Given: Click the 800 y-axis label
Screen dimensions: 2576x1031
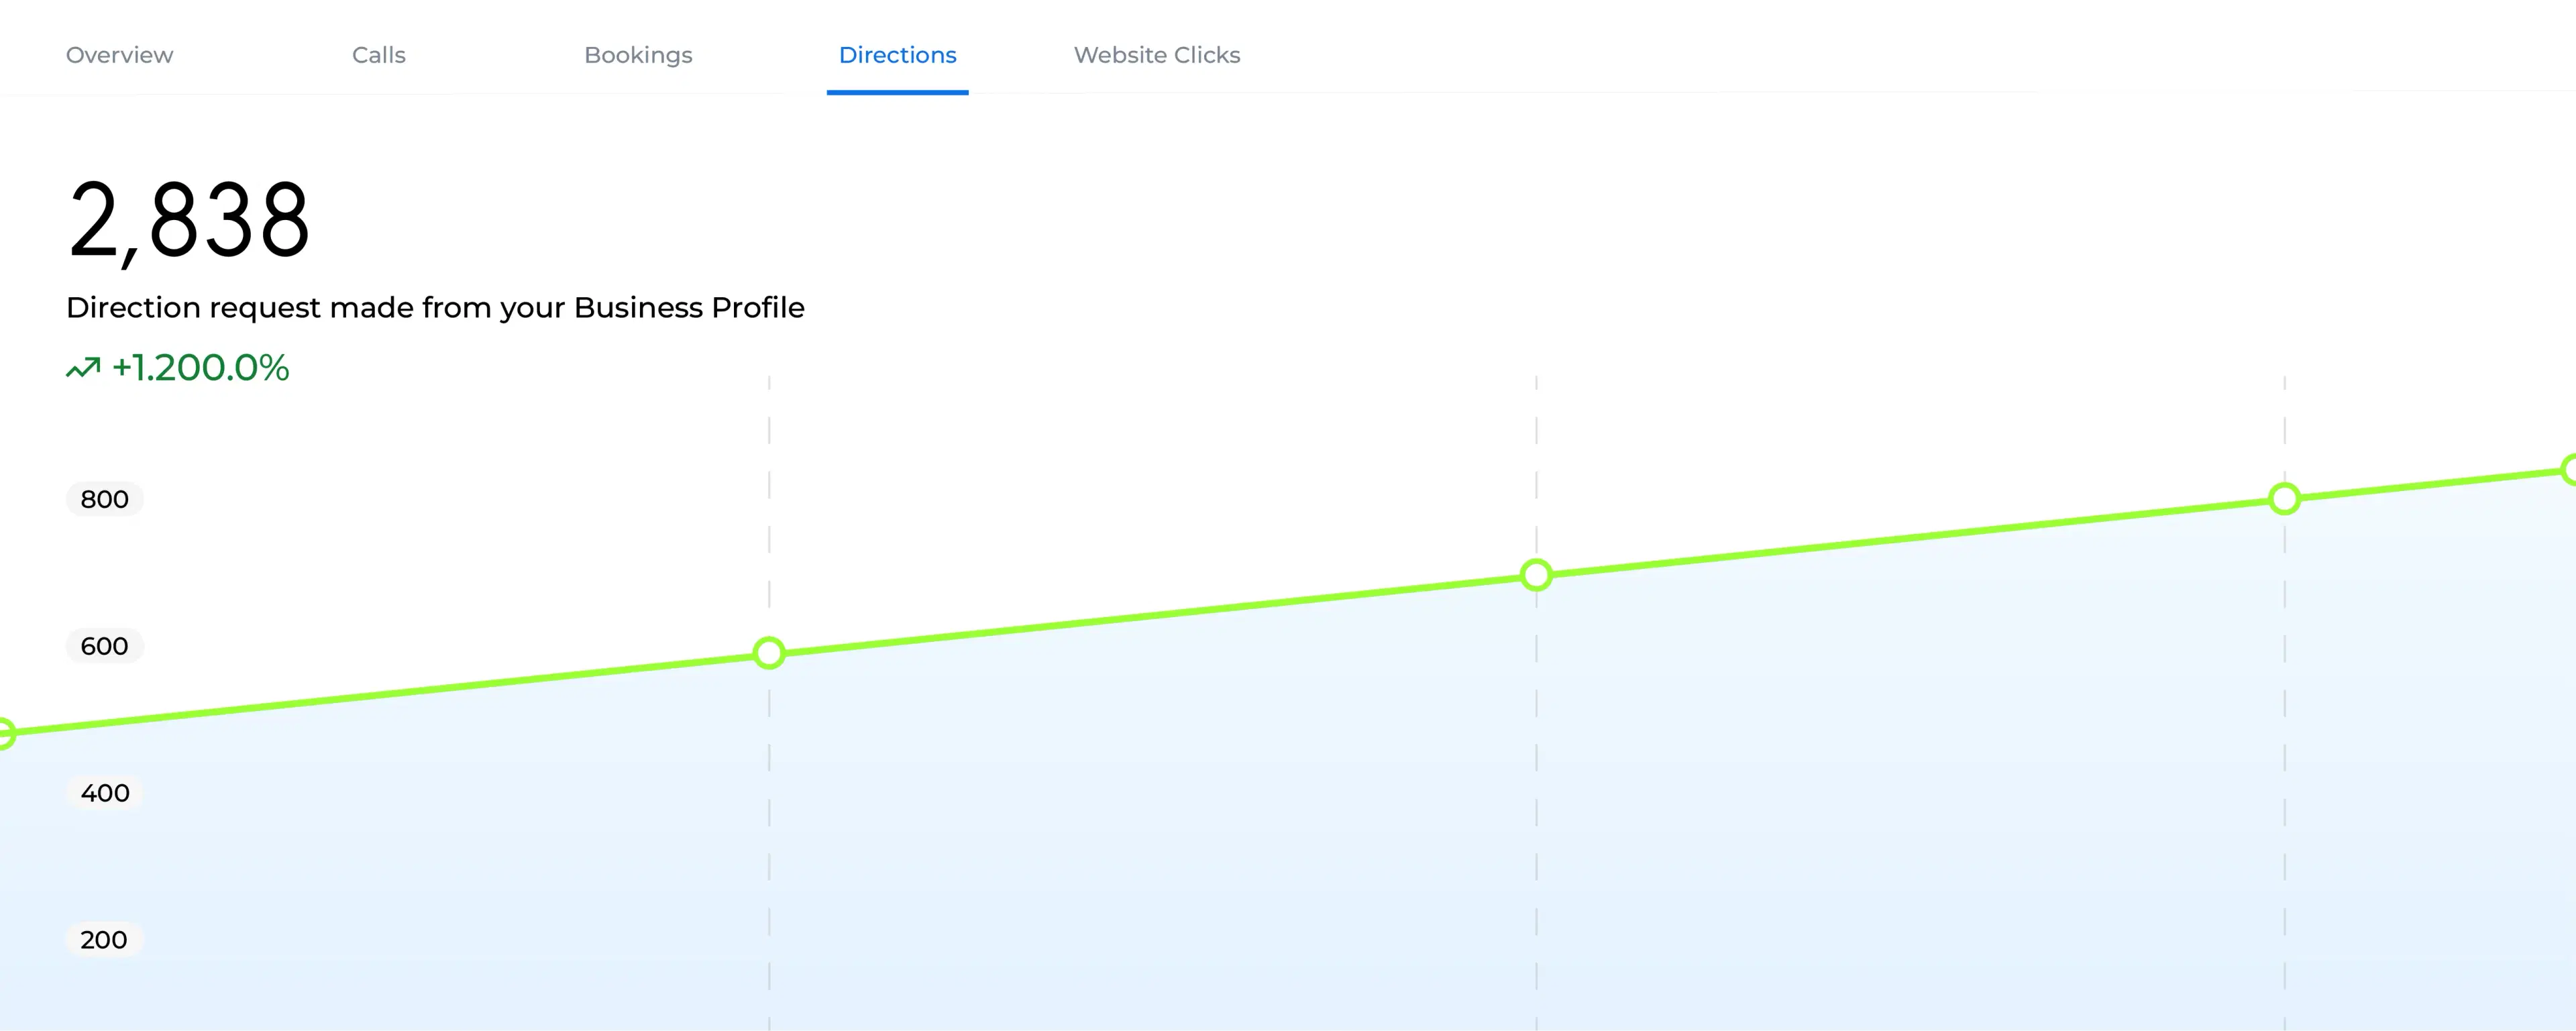Looking at the screenshot, I should coord(104,499).
